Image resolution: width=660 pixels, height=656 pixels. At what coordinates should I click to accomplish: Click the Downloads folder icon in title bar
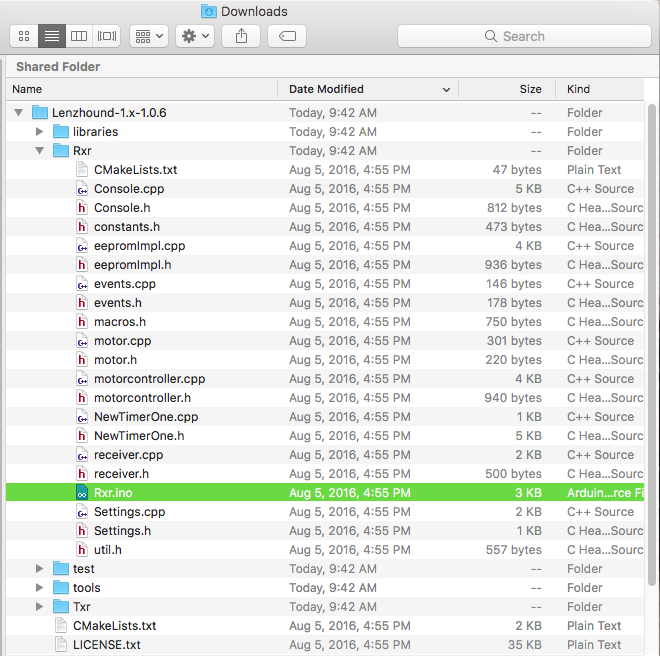point(208,11)
